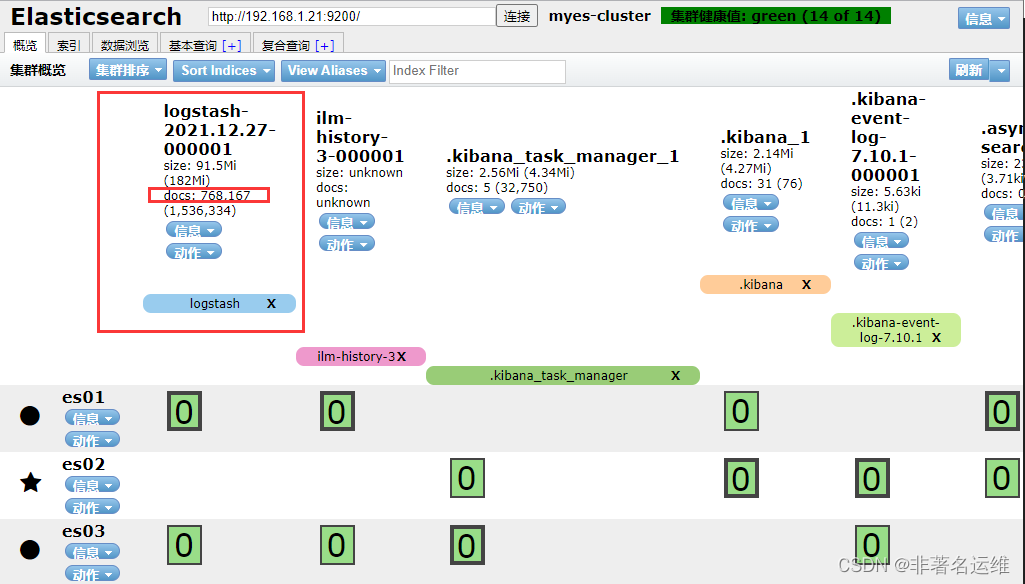Select logstash shard 0 on es03

pyautogui.click(x=184, y=545)
